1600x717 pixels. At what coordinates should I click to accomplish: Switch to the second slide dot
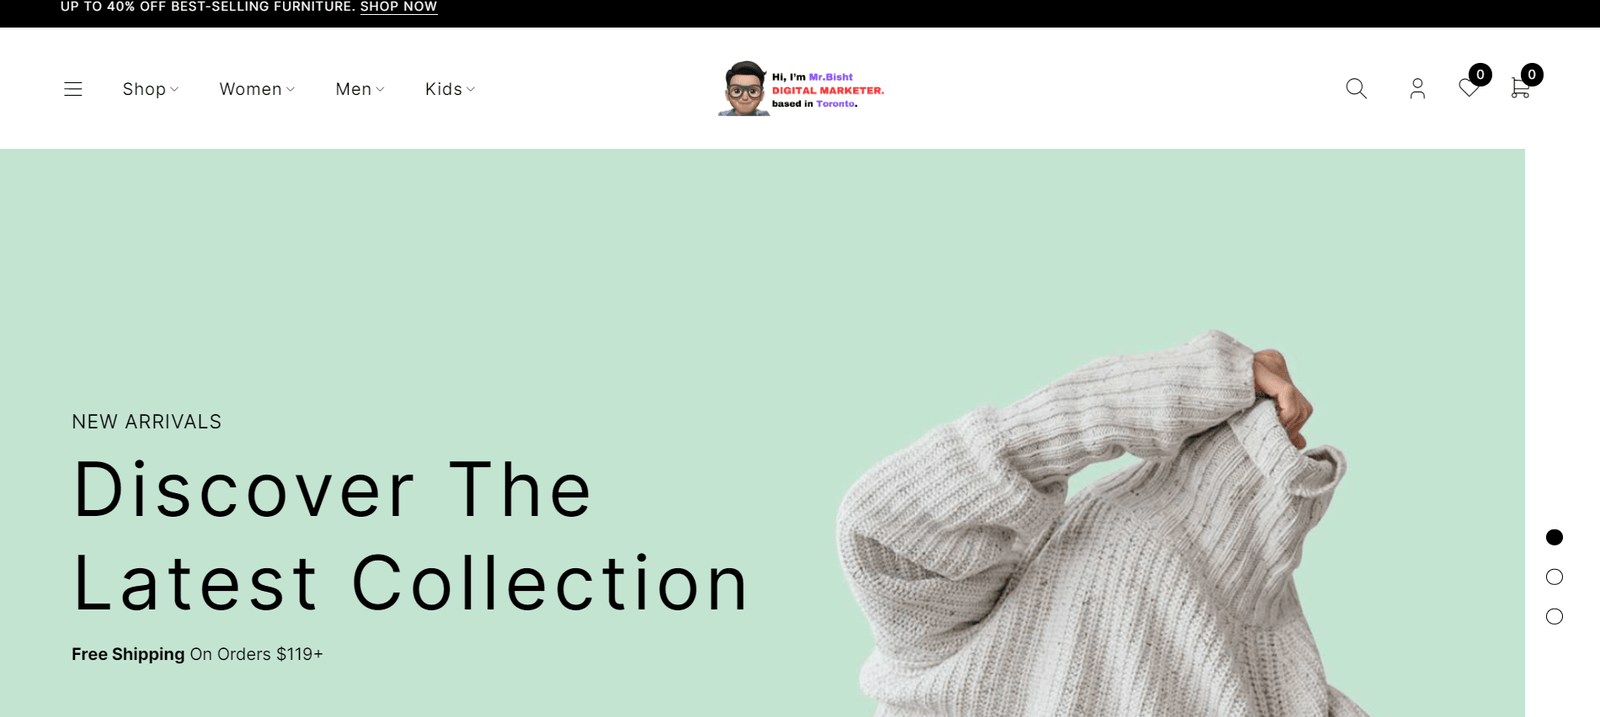coord(1554,577)
